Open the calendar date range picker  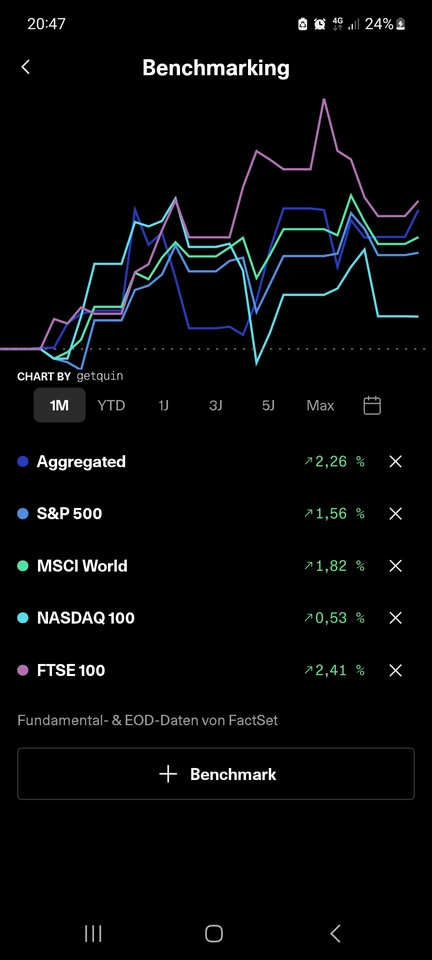pyautogui.click(x=372, y=405)
